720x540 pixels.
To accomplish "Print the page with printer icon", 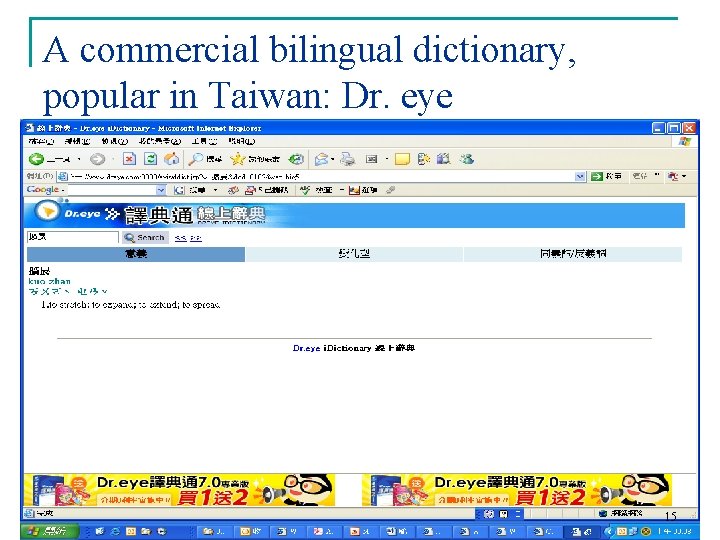I will pyautogui.click(x=348, y=159).
